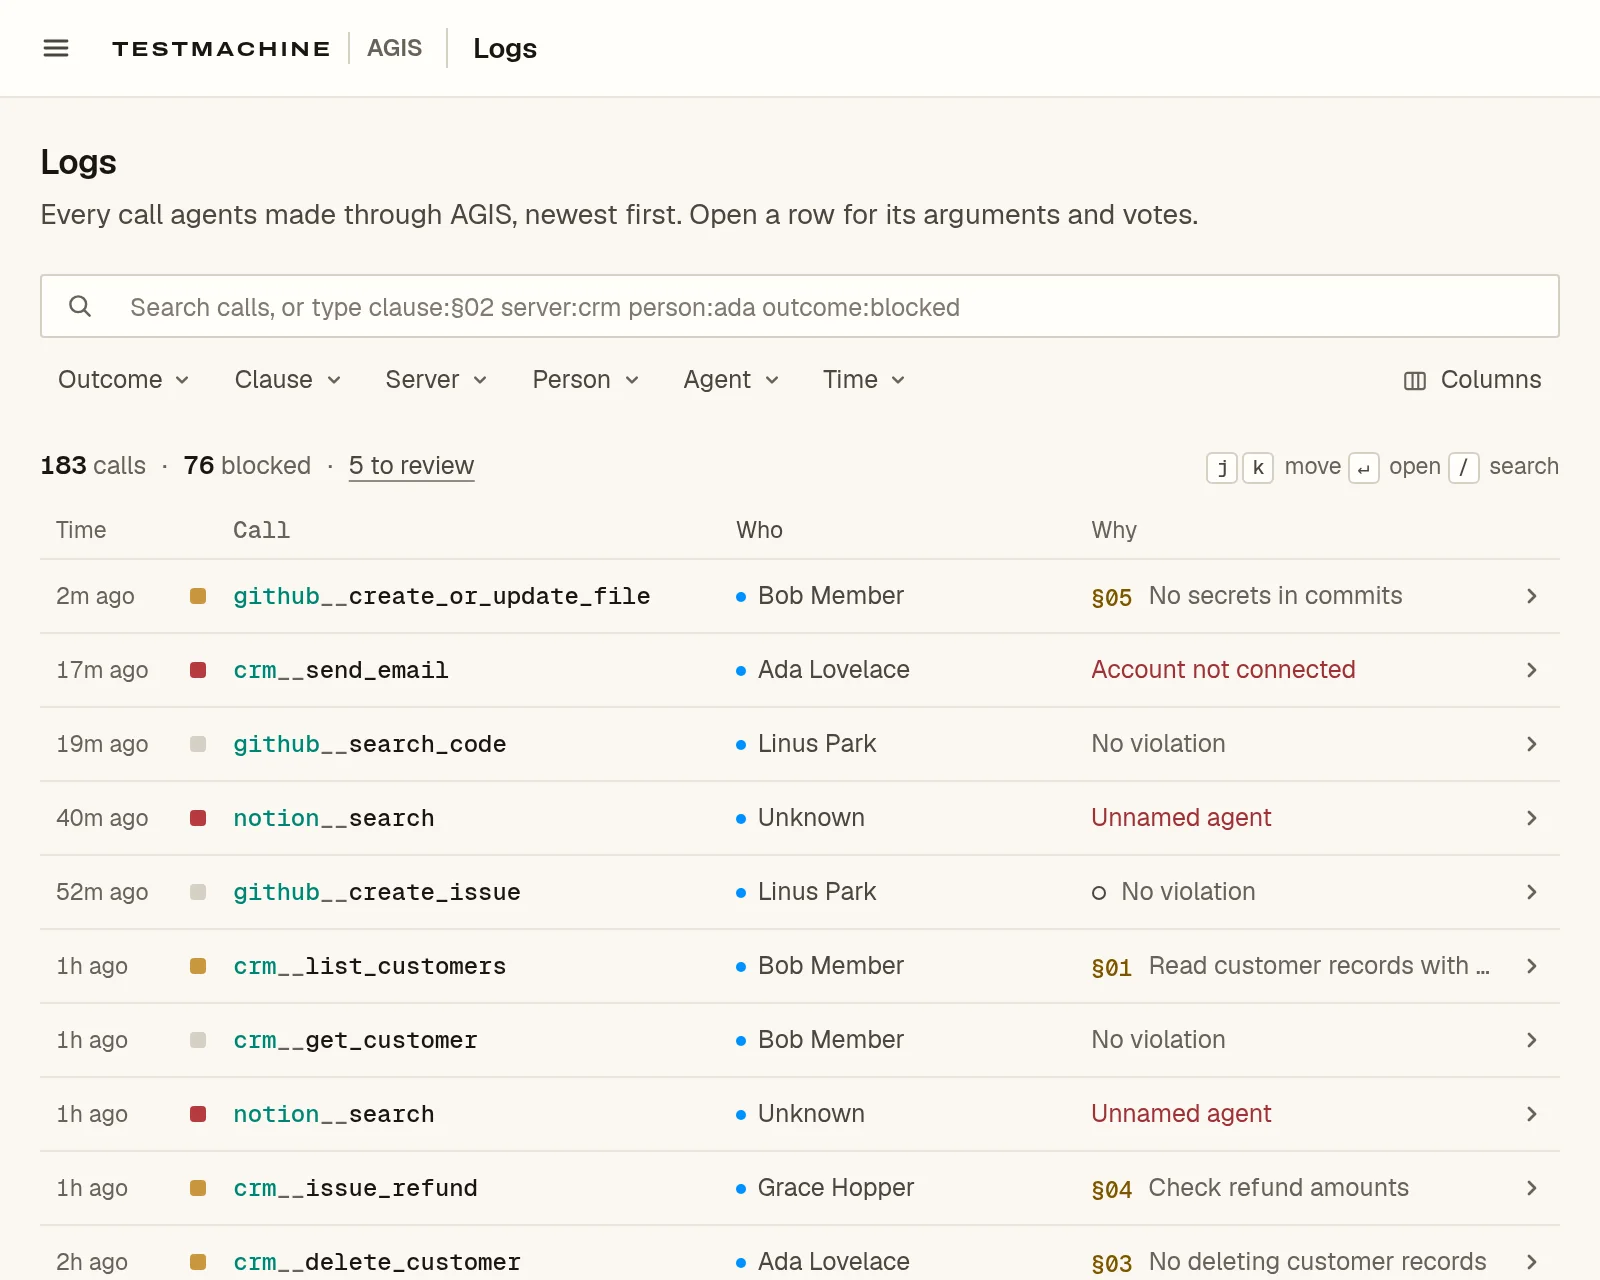The width and height of the screenshot is (1600, 1280).
Task: Click Grace Hopper in the Who column
Action: 836,1188
